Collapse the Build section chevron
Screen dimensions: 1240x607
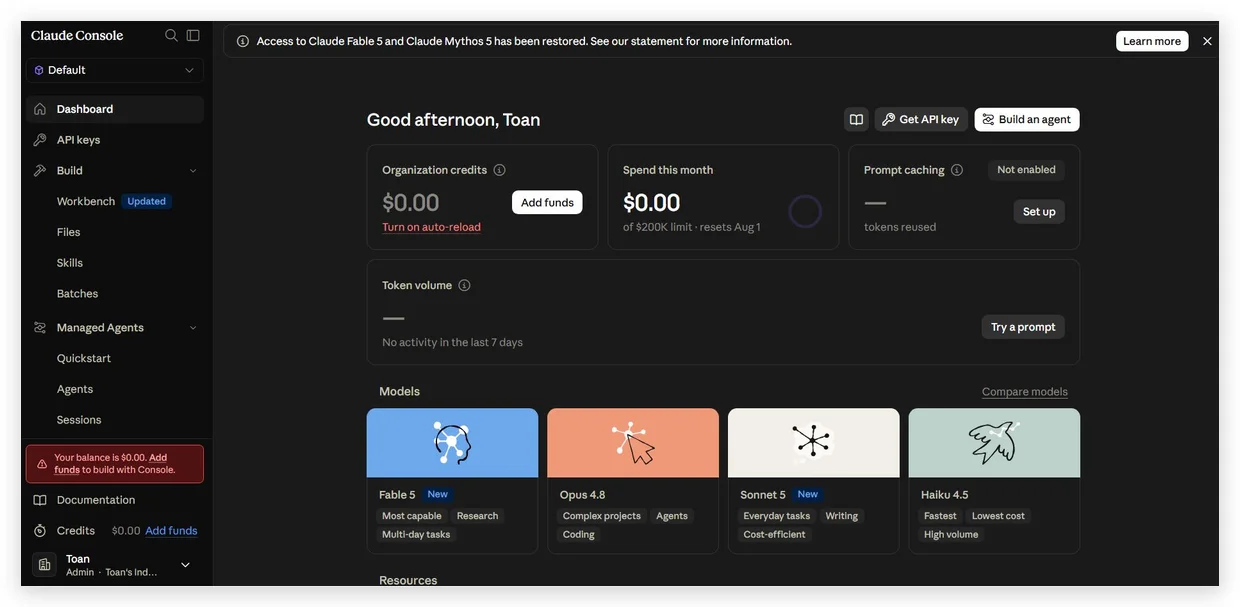[193, 171]
